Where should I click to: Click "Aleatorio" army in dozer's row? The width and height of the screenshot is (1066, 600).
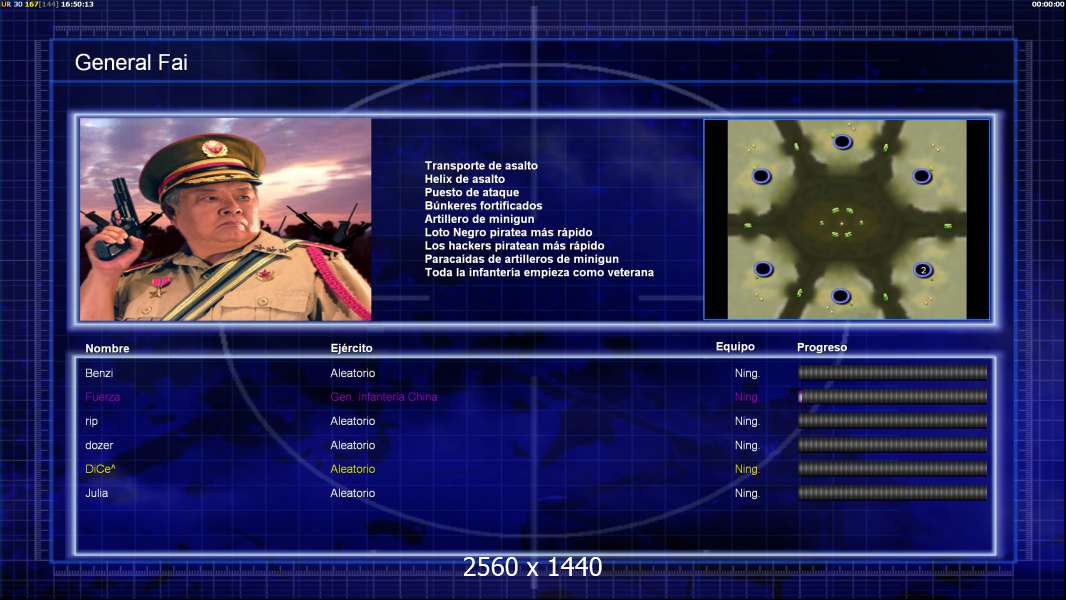[353, 445]
